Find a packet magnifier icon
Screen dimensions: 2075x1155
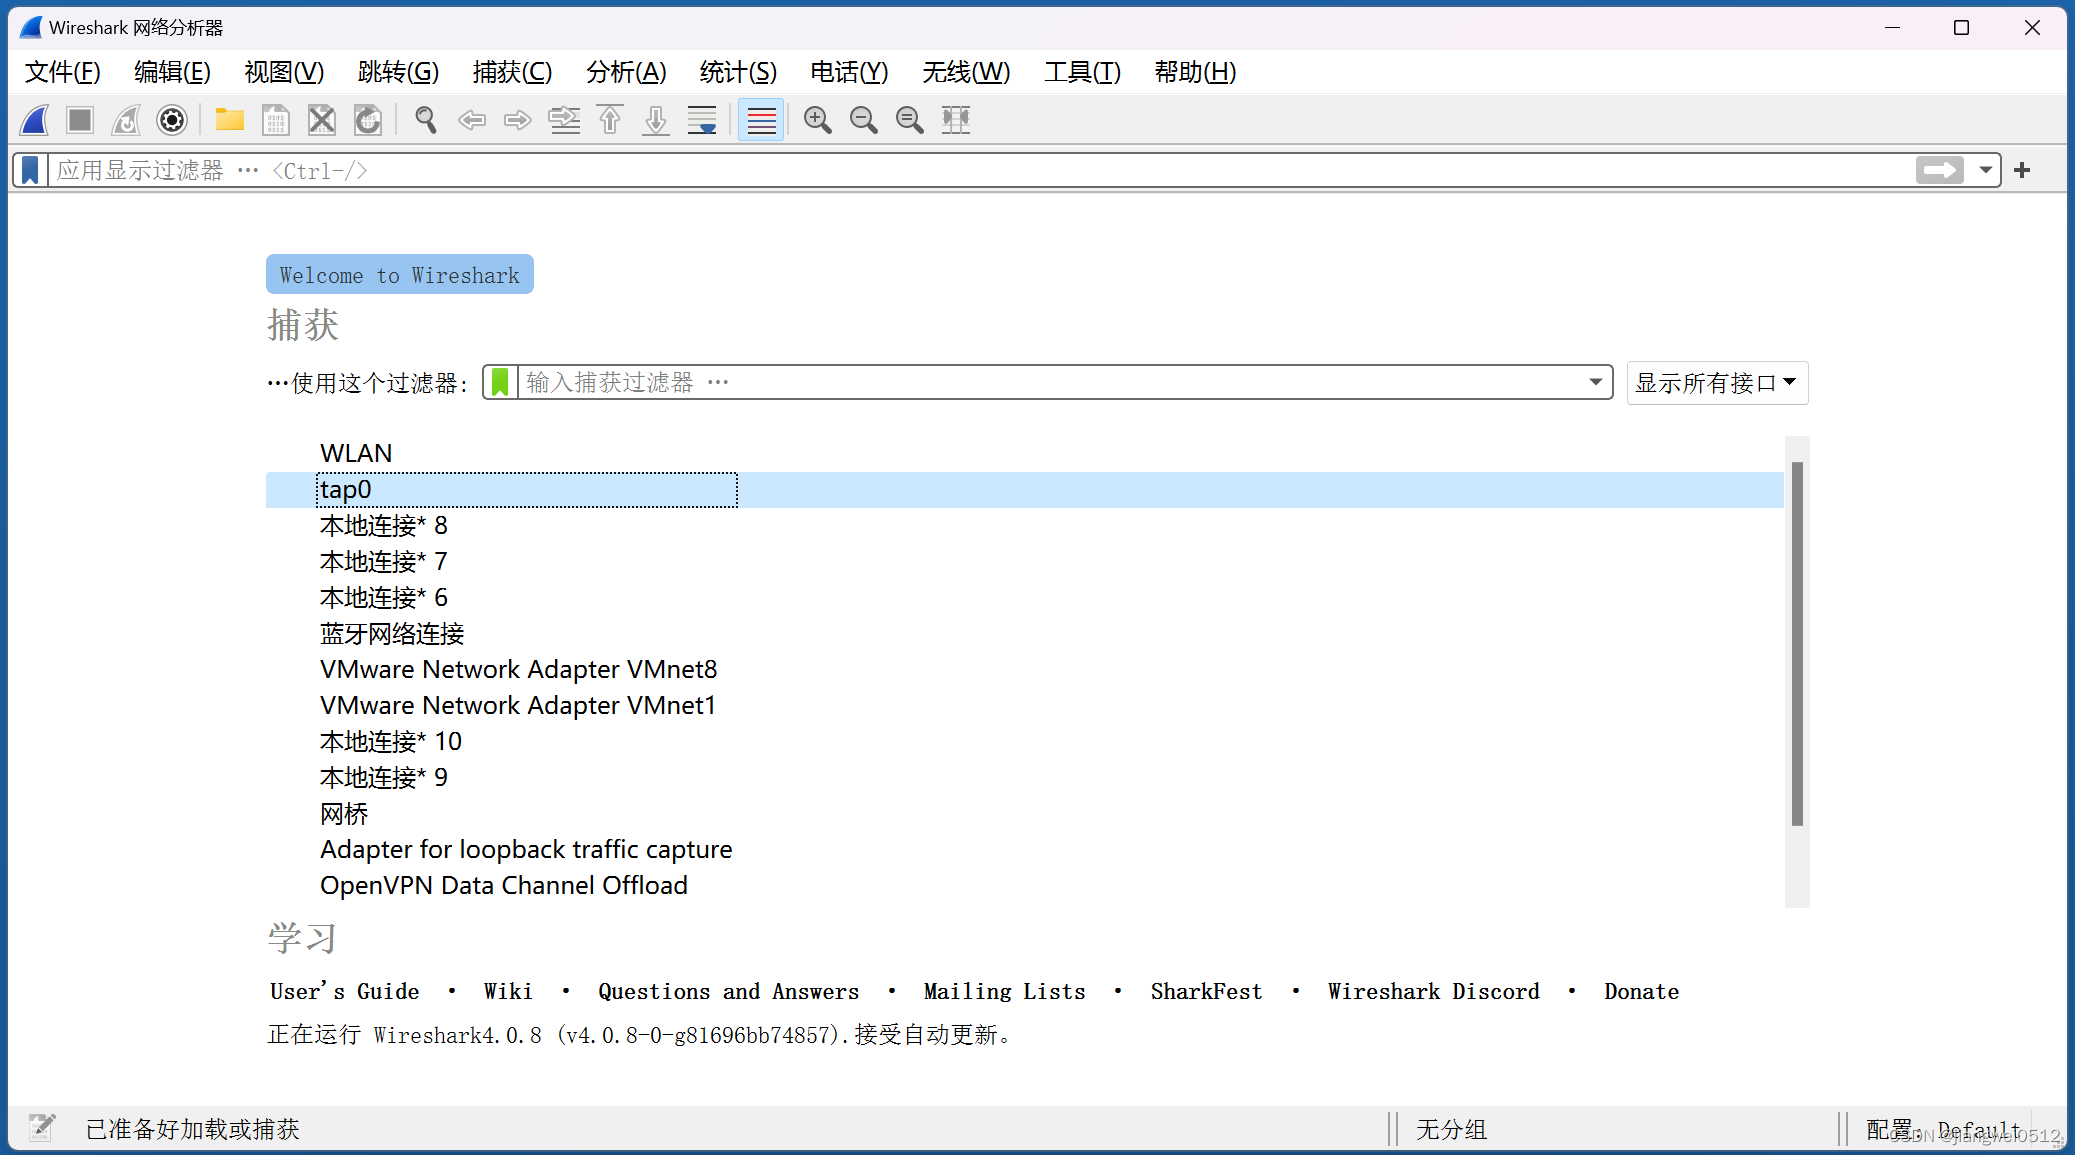point(426,120)
